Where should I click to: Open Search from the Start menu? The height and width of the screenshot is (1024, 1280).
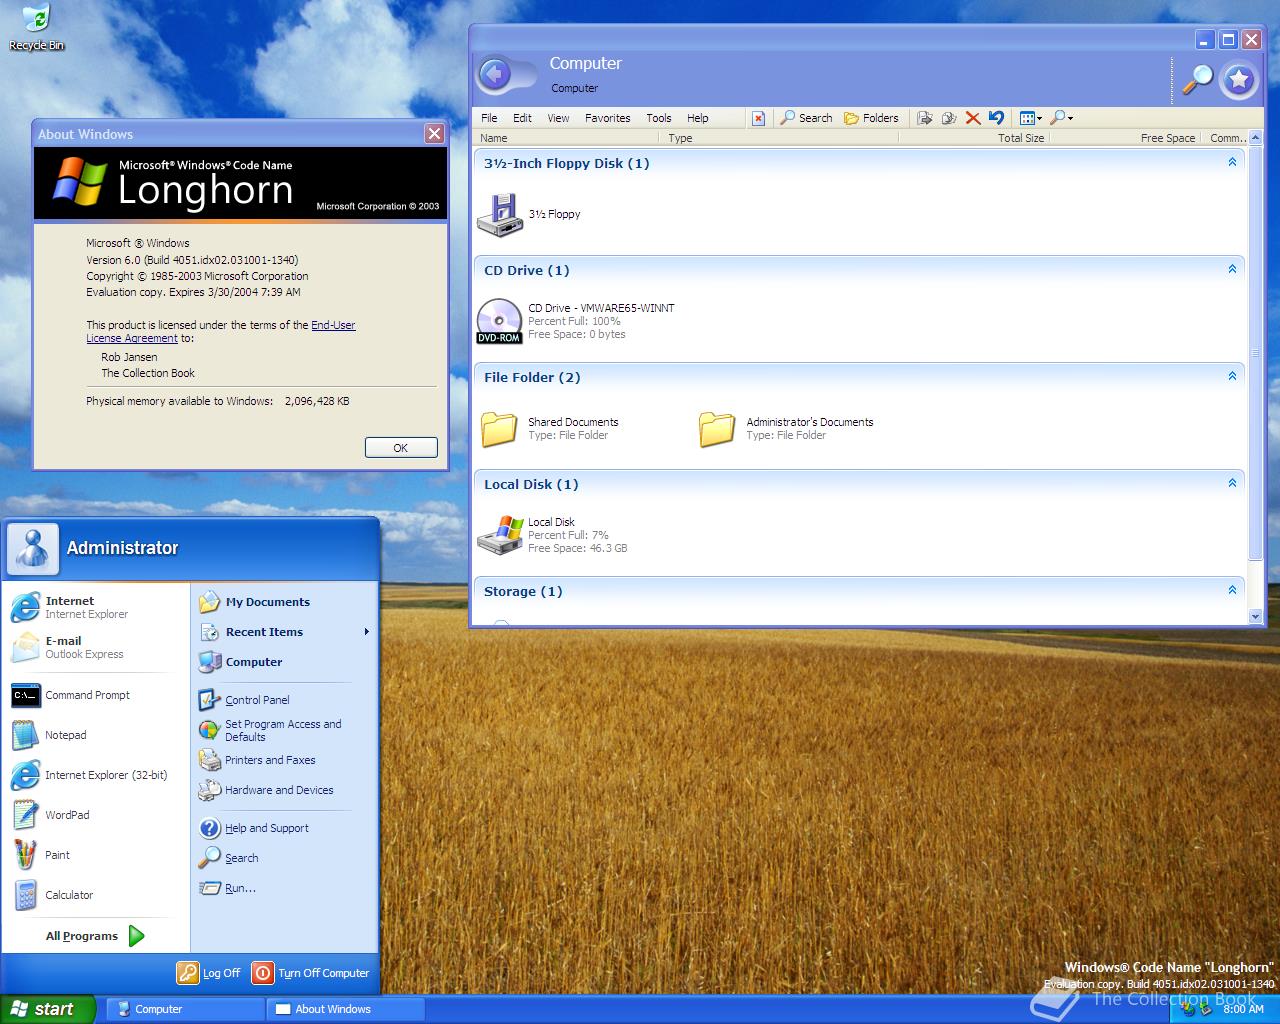pyautogui.click(x=284, y=858)
